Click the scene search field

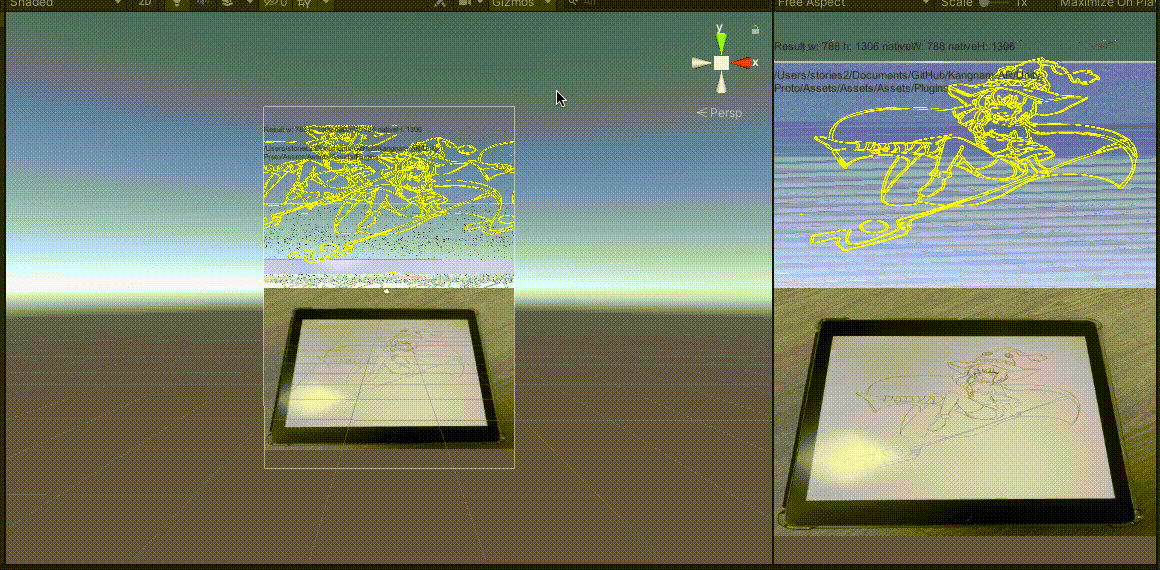click(x=666, y=3)
